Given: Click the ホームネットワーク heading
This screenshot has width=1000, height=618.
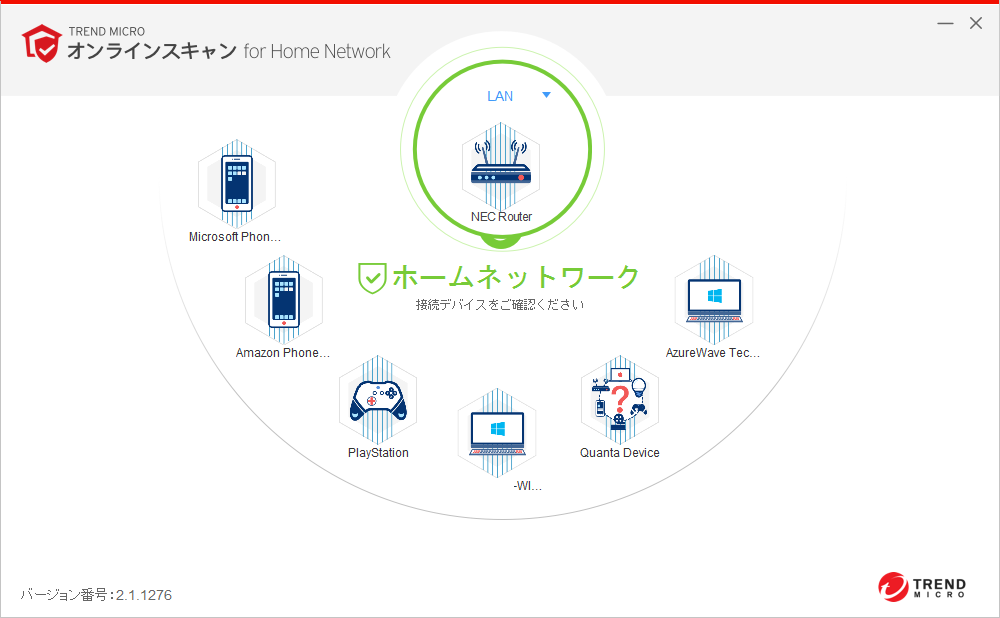Looking at the screenshot, I should click(516, 277).
